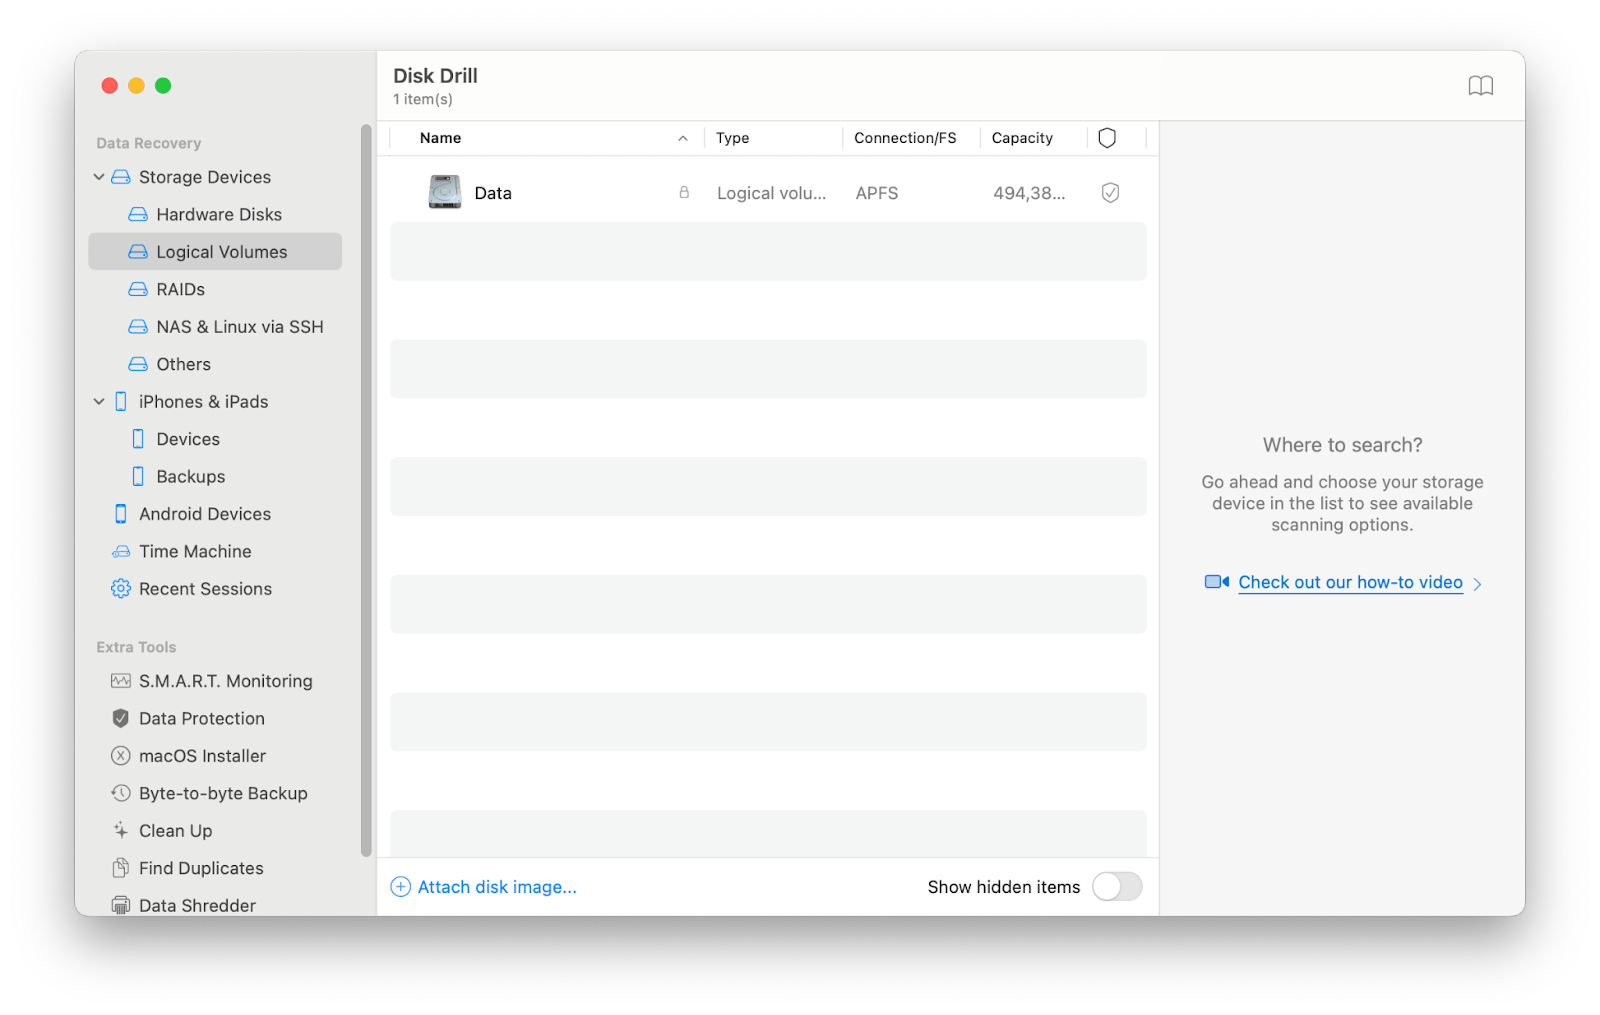Click the Byte-to-byte Backup clock icon
This screenshot has height=1015, width=1600.
(121, 793)
